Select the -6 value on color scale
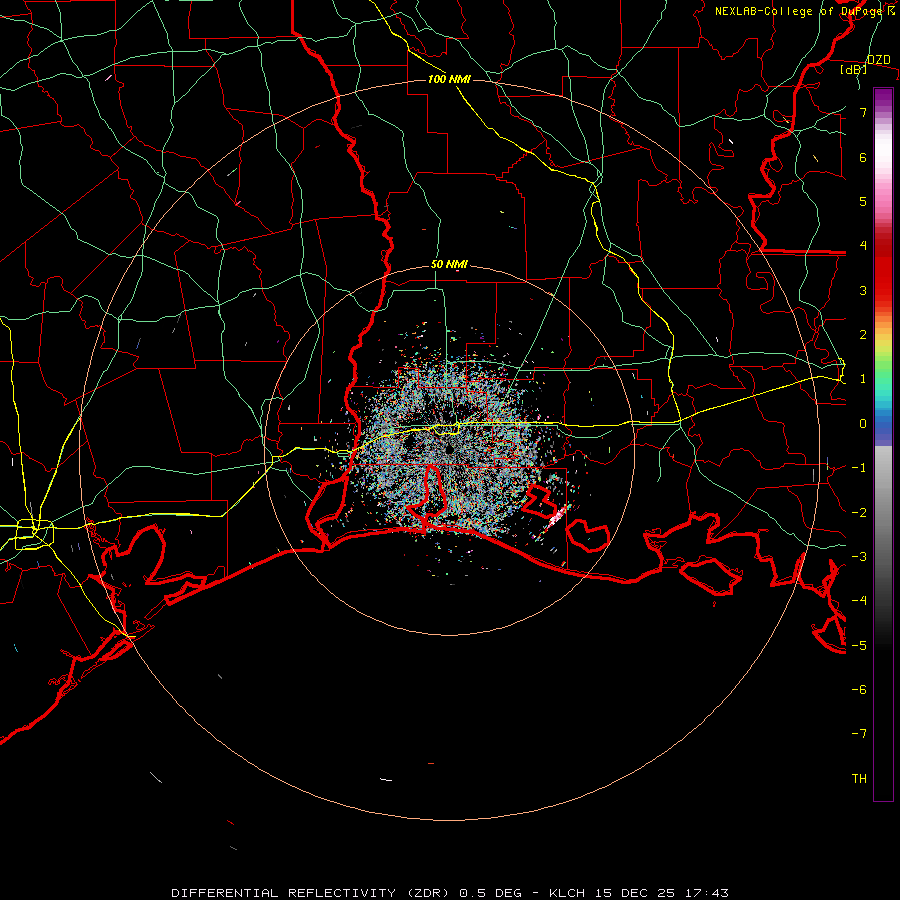 click(x=859, y=690)
